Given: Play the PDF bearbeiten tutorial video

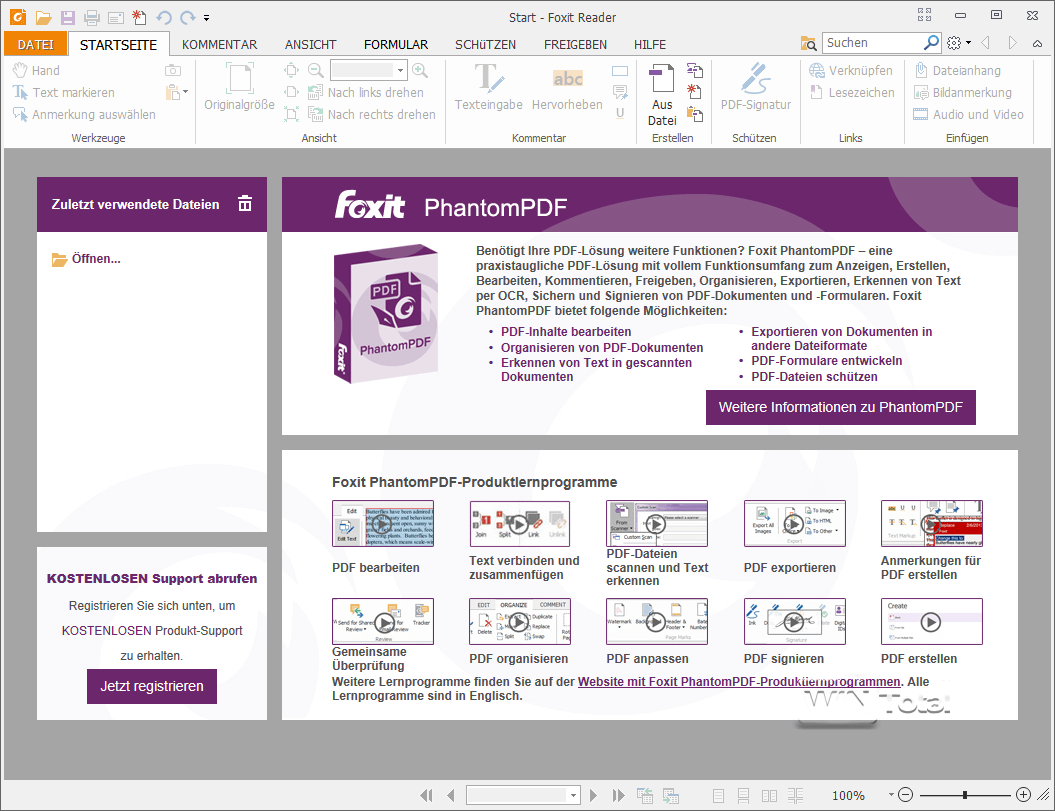Looking at the screenshot, I should [382, 524].
